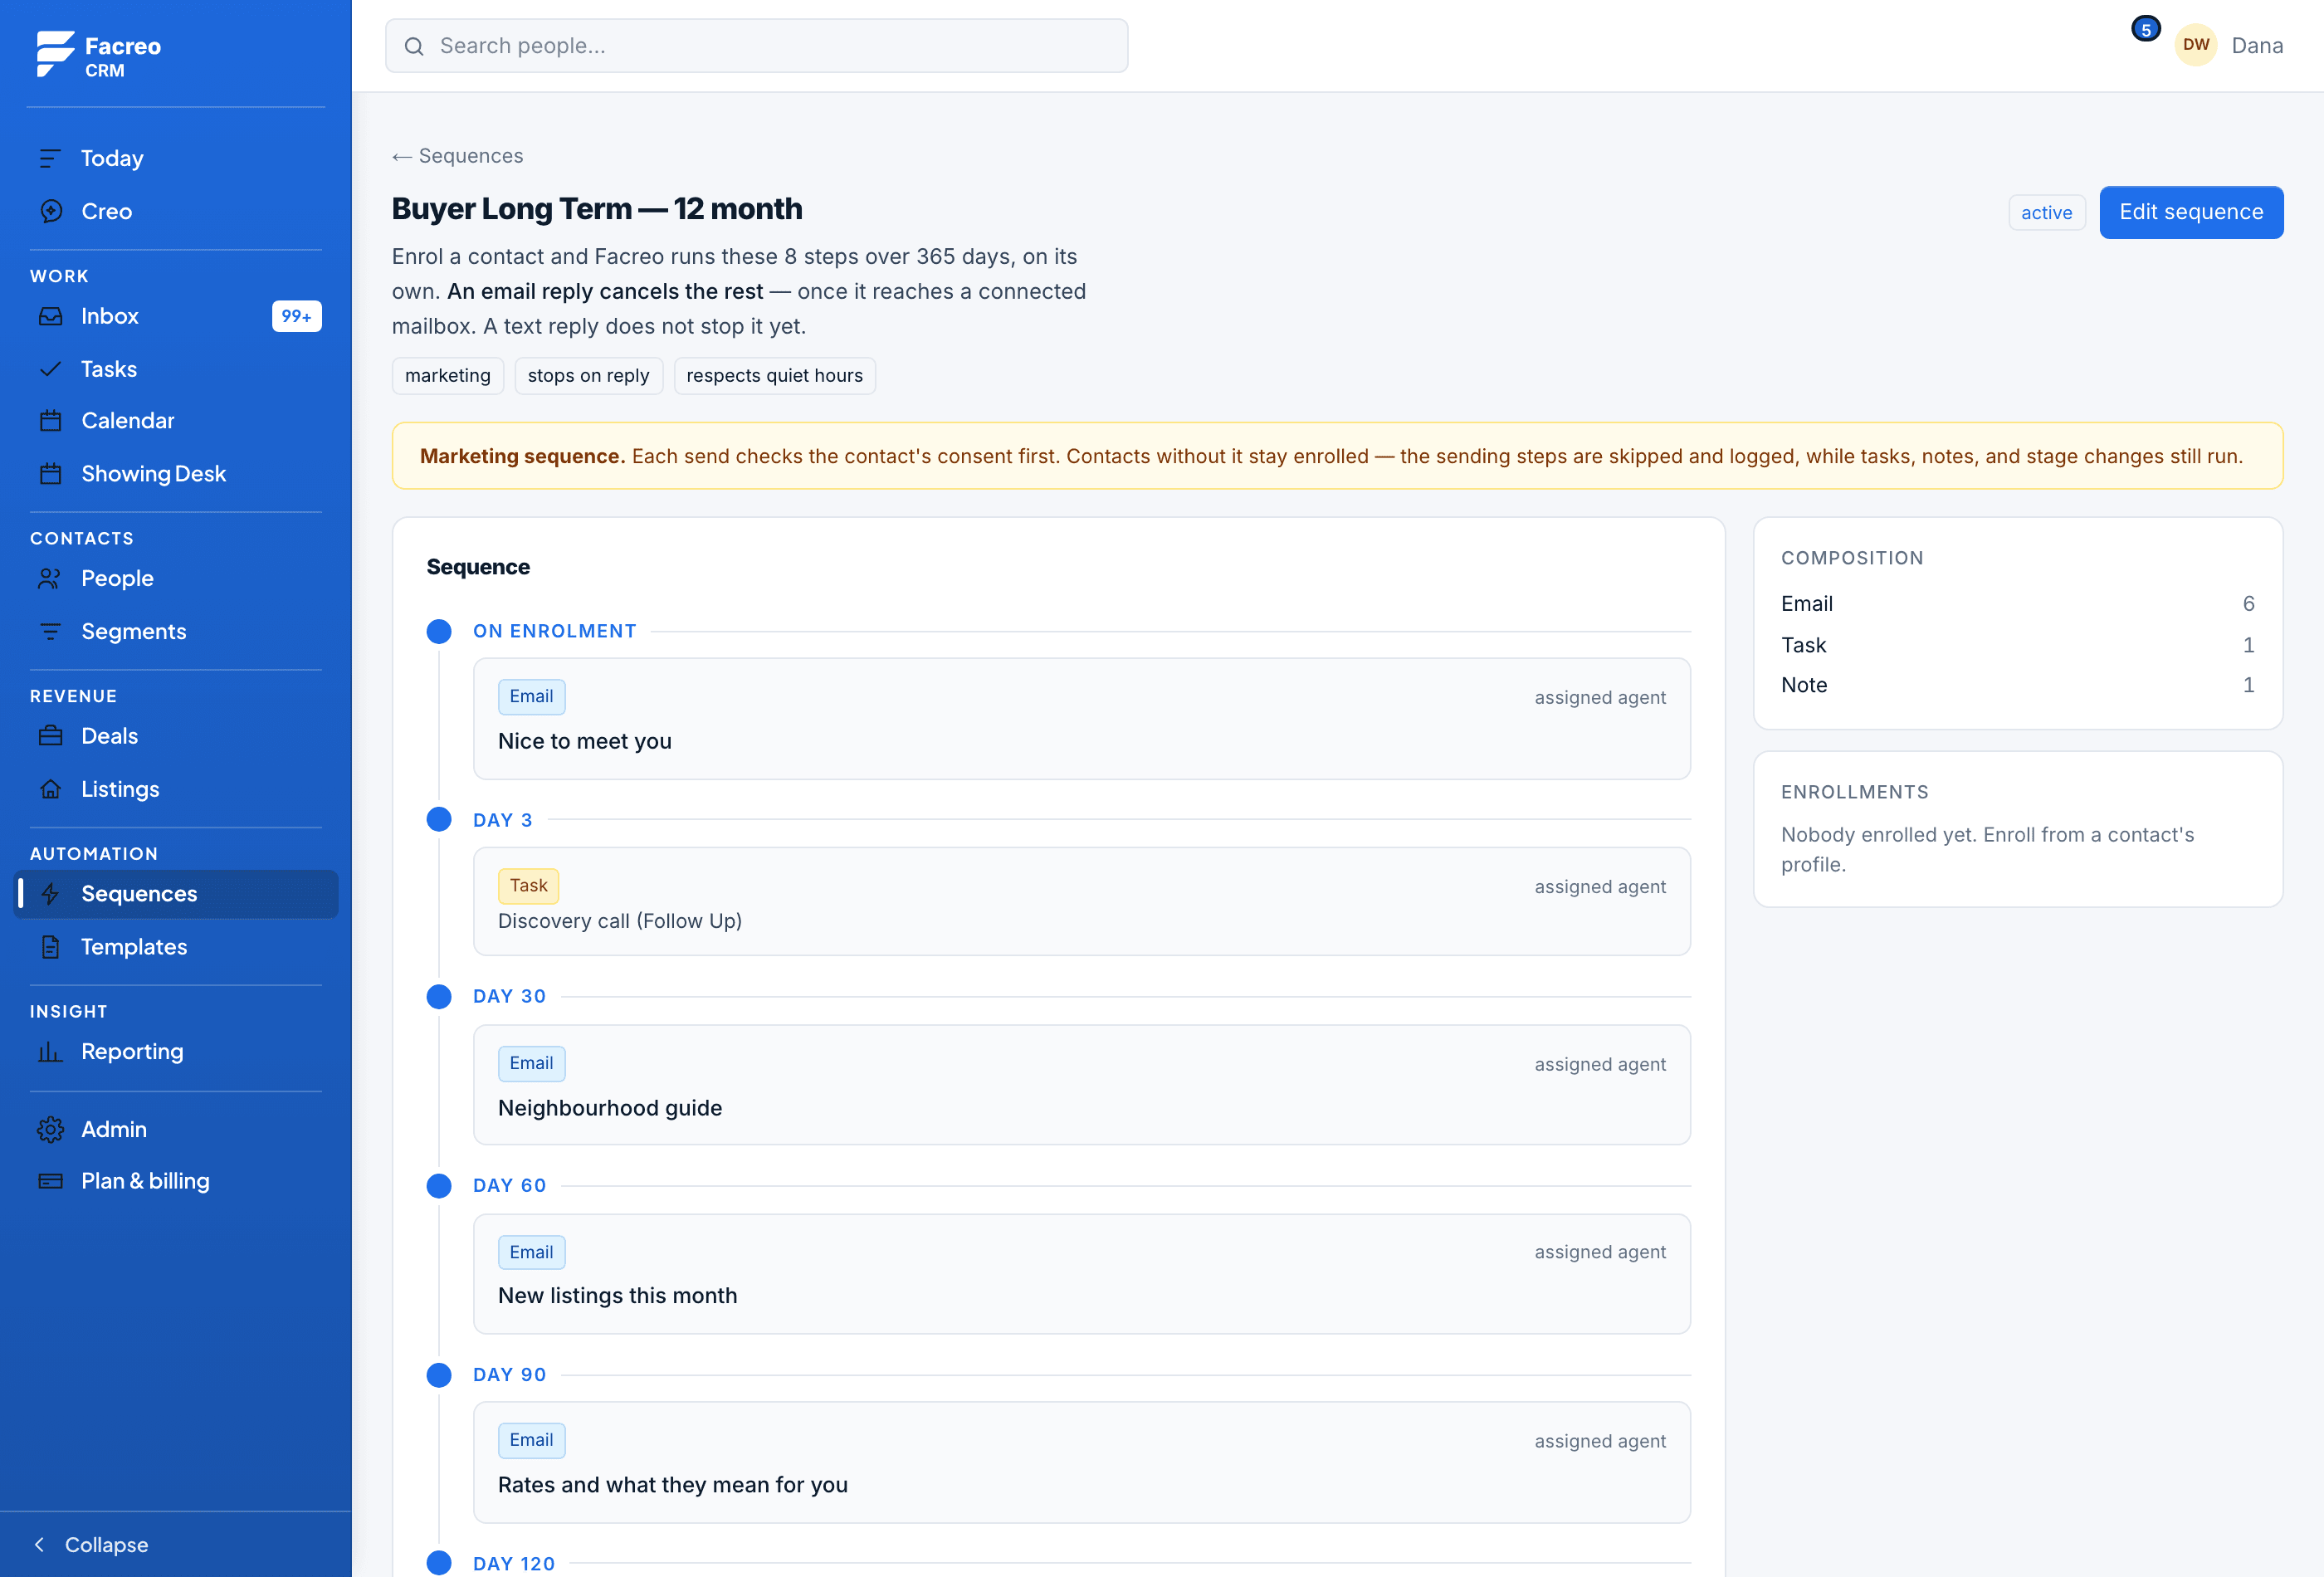Image resolution: width=2324 pixels, height=1577 pixels.
Task: Click the Showing Desk icon
Action: [50, 474]
